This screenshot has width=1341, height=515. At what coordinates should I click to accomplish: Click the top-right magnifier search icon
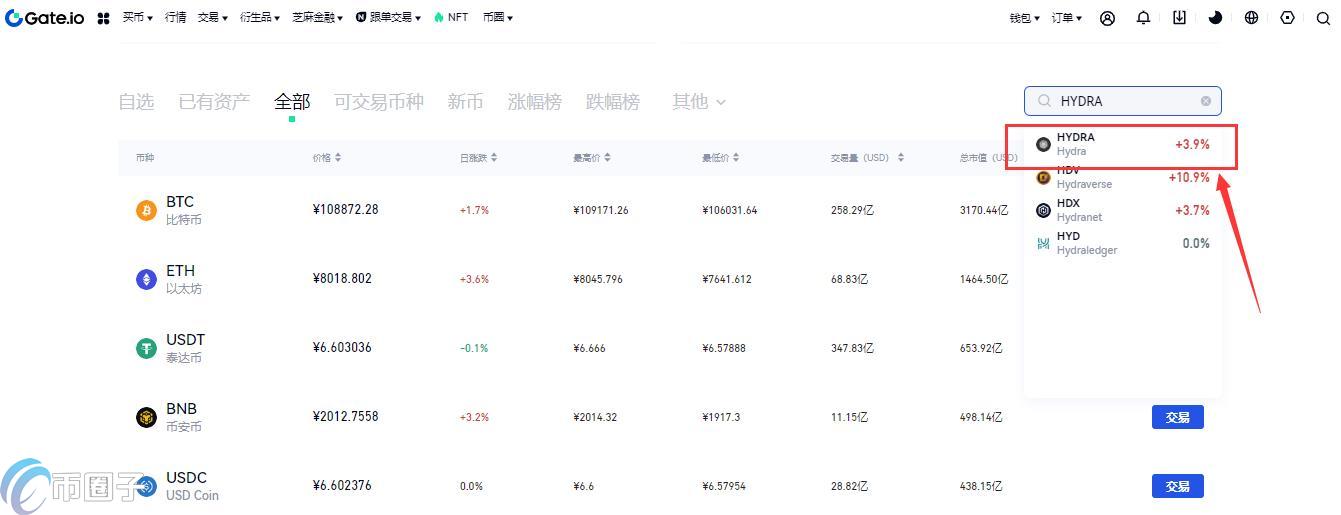coord(1323,18)
